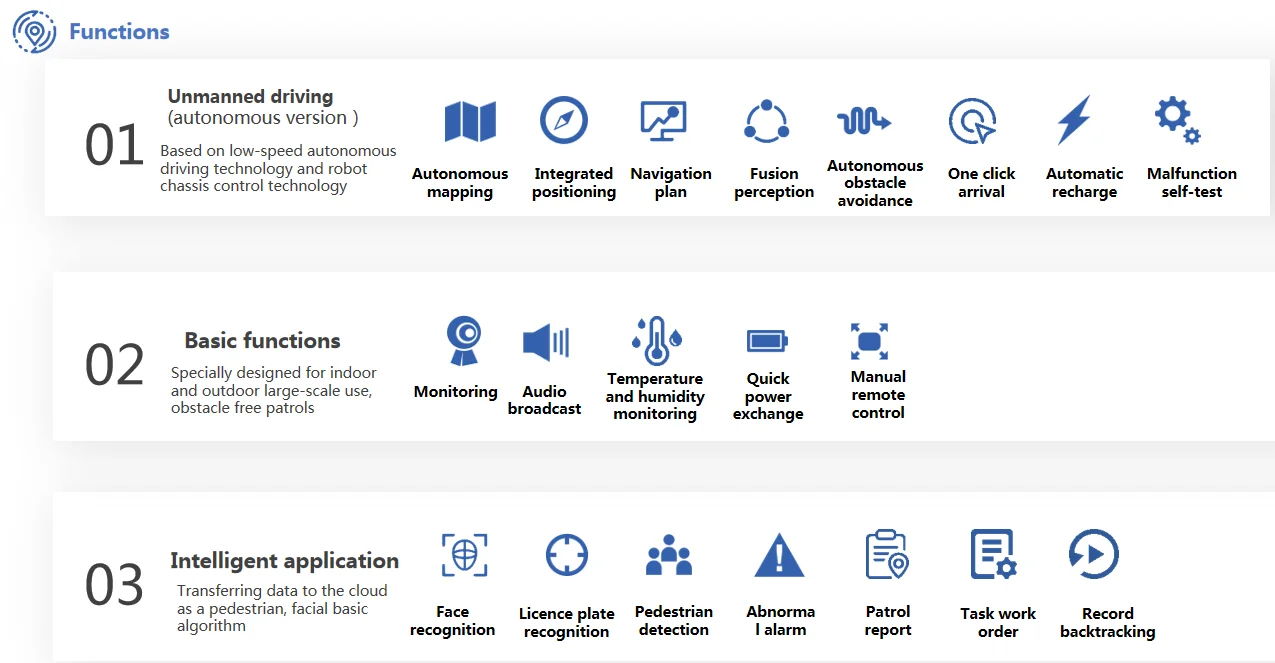Select the One click arrival icon

(x=972, y=122)
